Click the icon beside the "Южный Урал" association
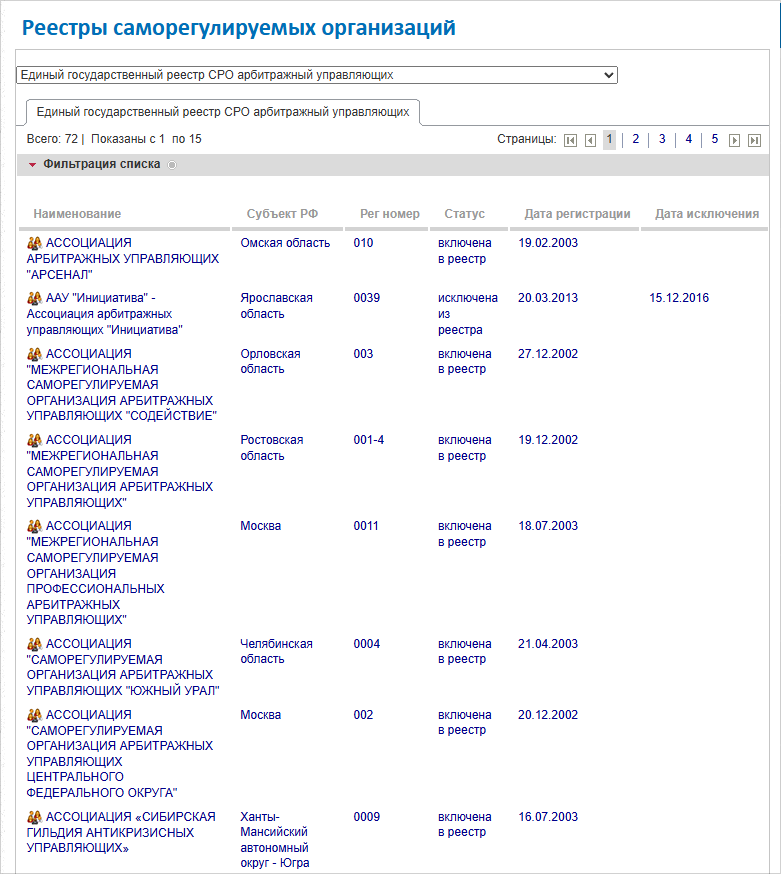 [34, 644]
